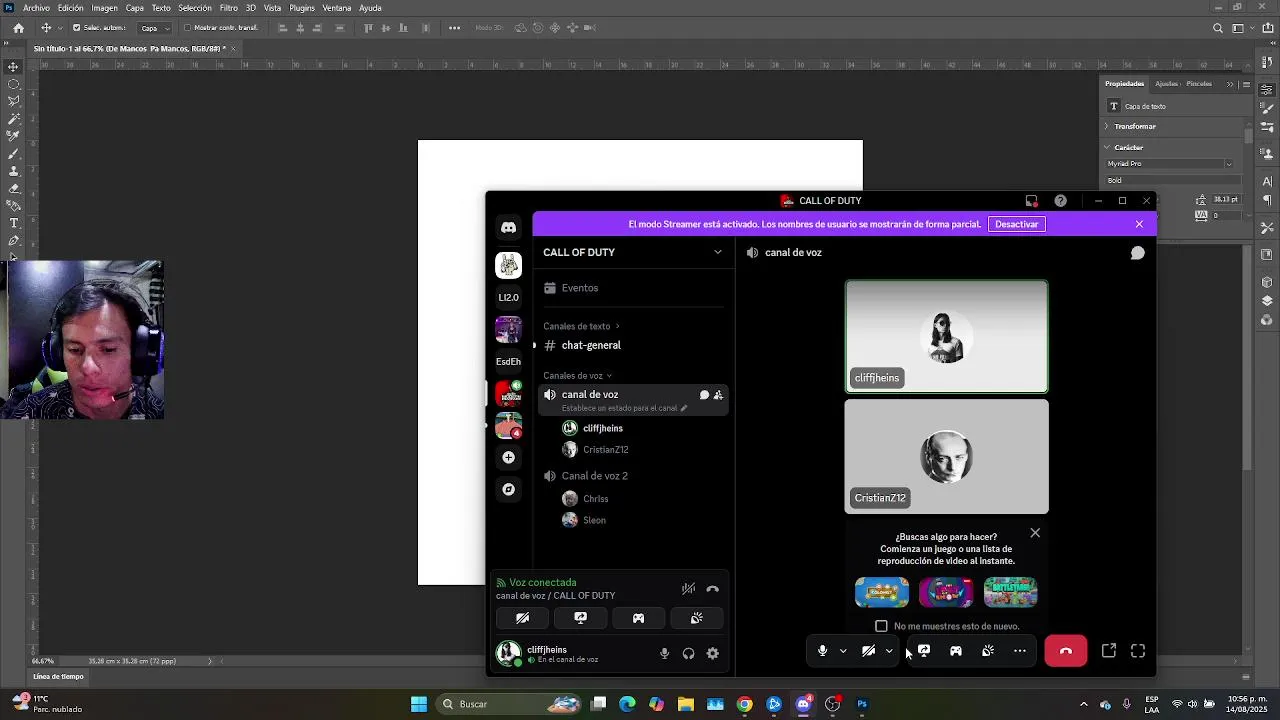Open Discord user settings gear
Screen dimensions: 1280x720
pyautogui.click(x=712, y=653)
